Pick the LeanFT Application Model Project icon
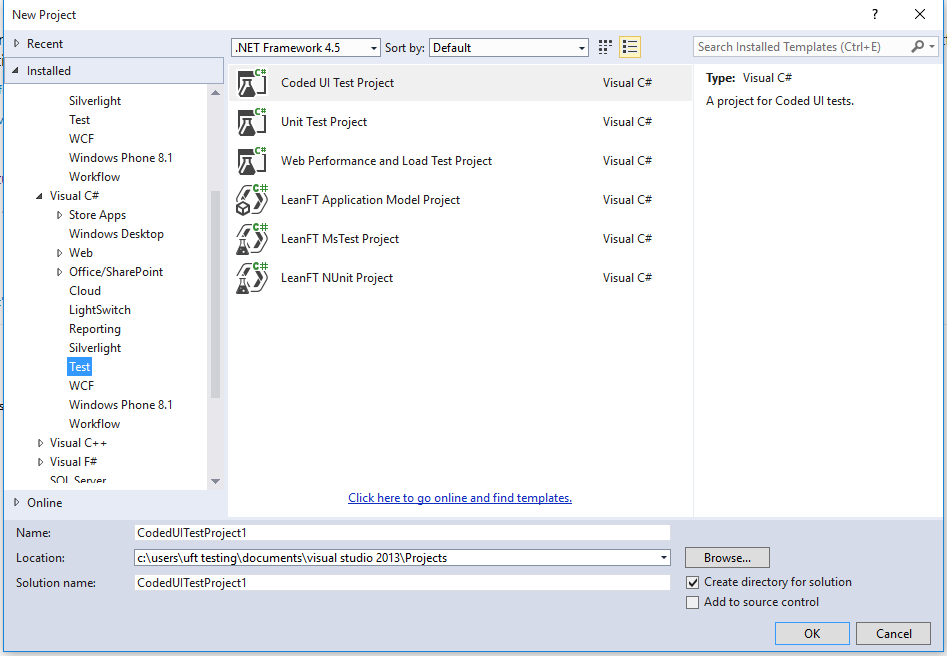The image size is (947, 656). (252, 200)
